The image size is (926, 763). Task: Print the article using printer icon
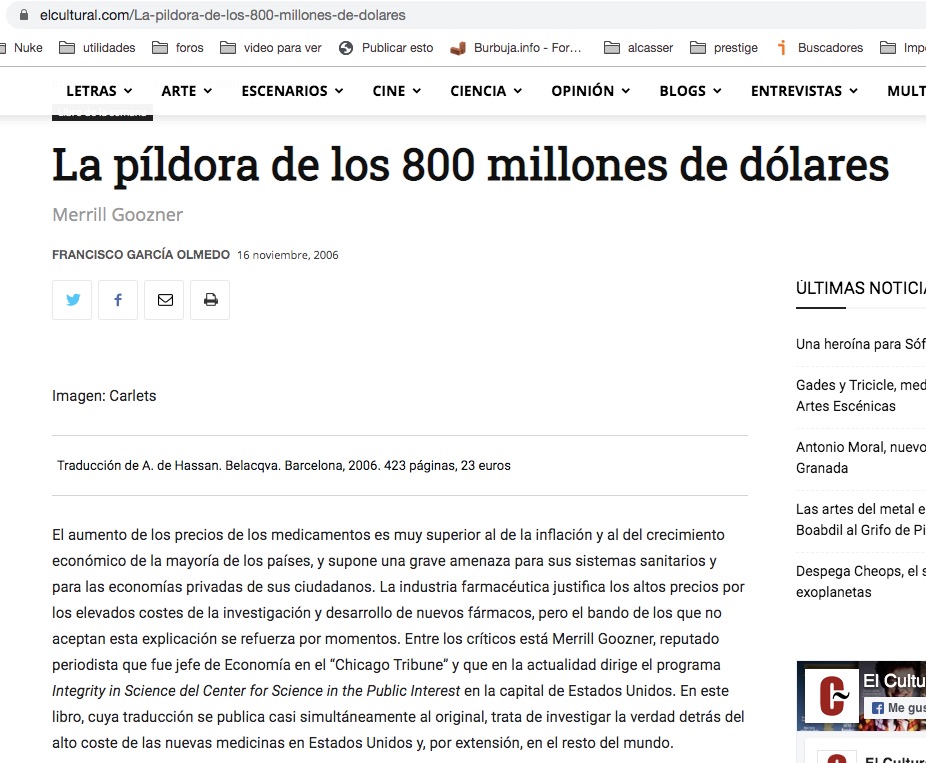tap(210, 300)
